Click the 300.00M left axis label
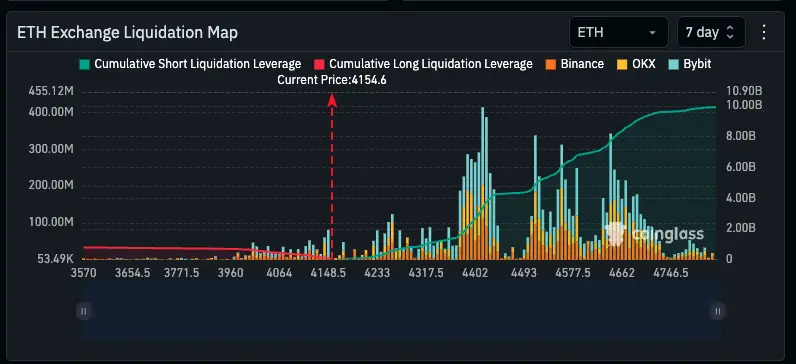The width and height of the screenshot is (796, 364). click(52, 150)
